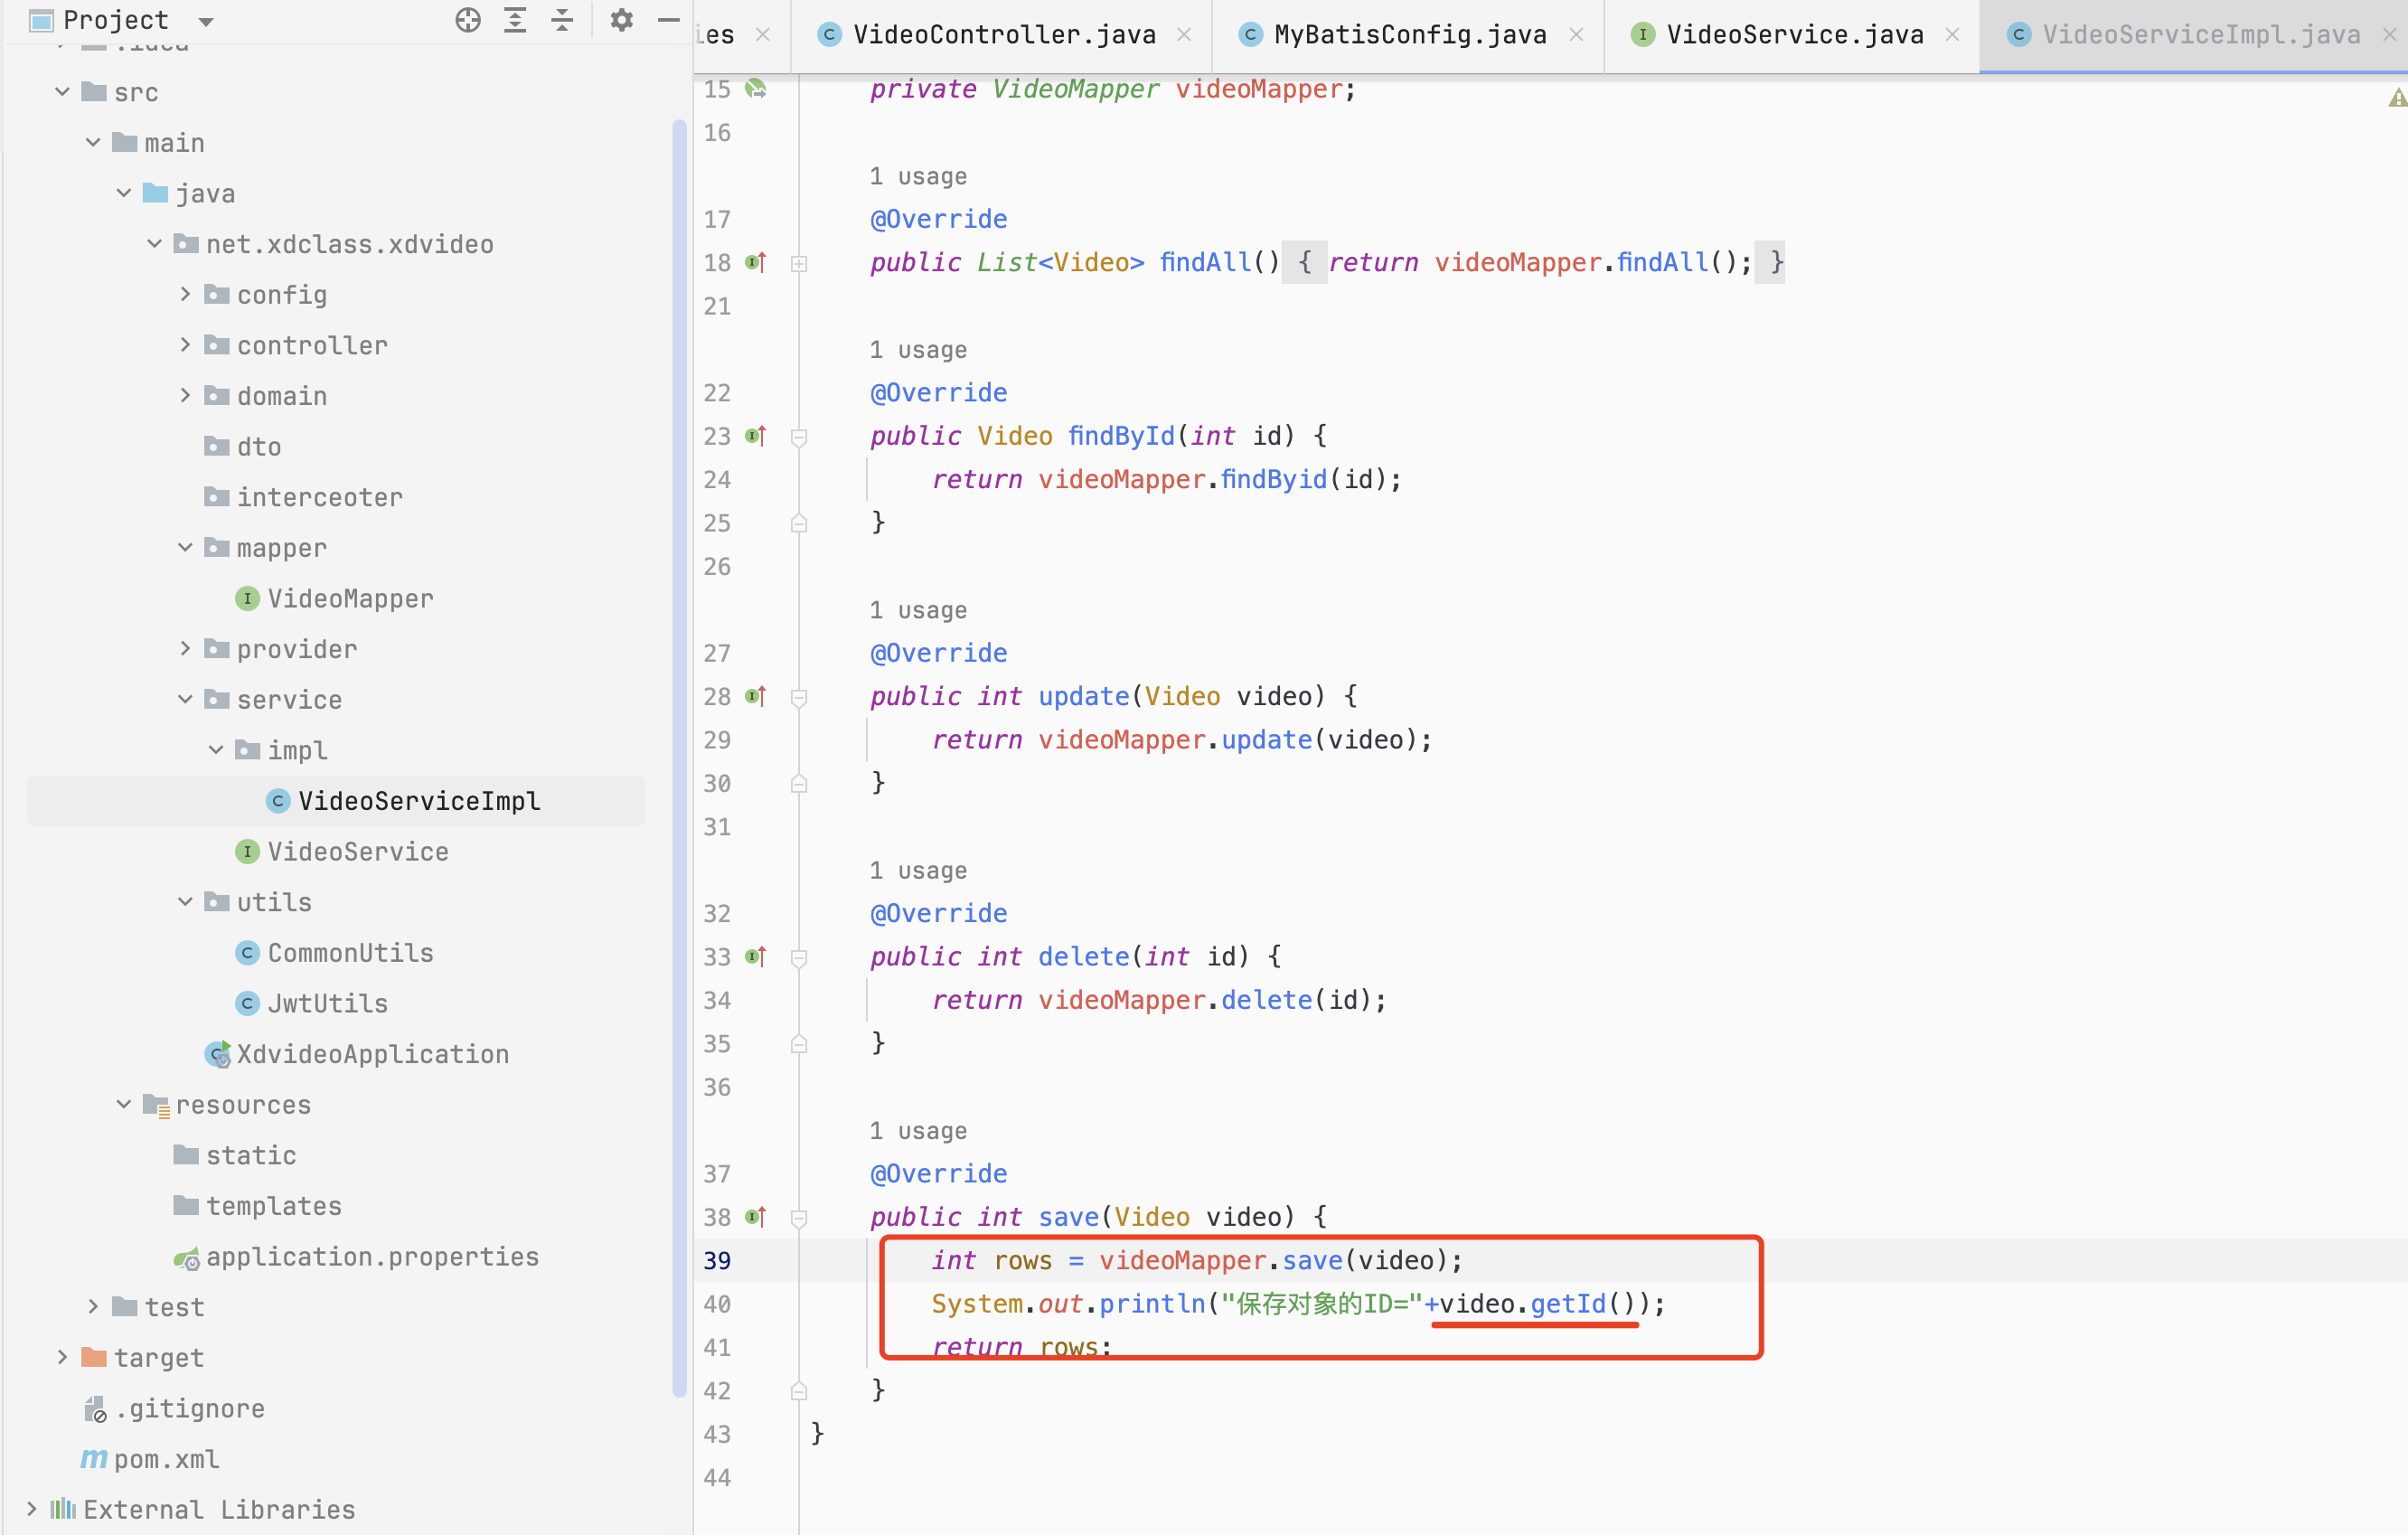This screenshot has height=1535, width=2408.
Task: Click the Project panel vertical scrollbar
Action: tap(680, 758)
